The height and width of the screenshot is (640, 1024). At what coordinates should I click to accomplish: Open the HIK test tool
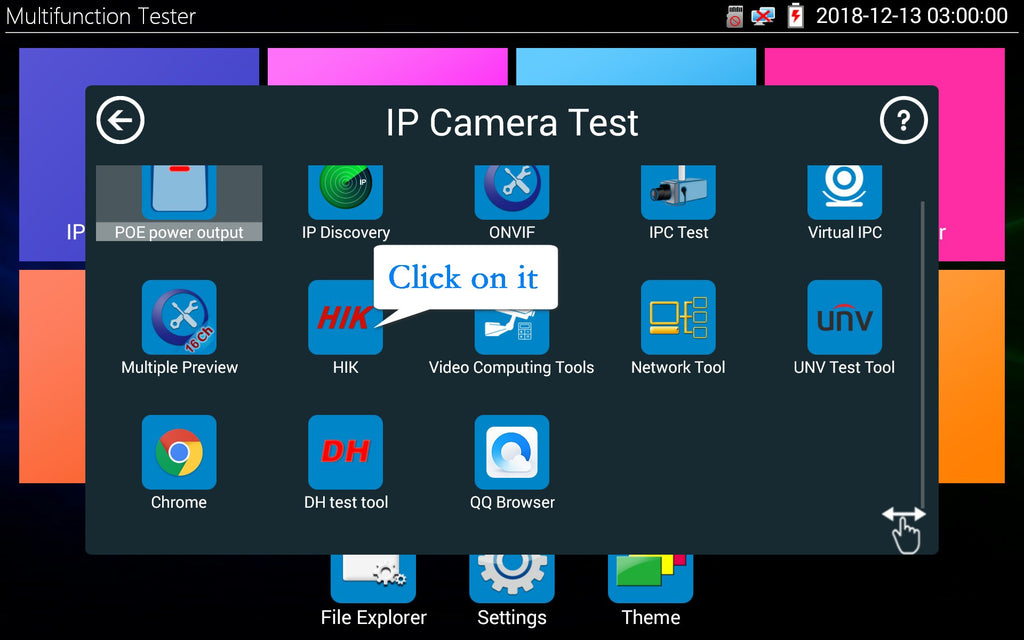point(344,318)
